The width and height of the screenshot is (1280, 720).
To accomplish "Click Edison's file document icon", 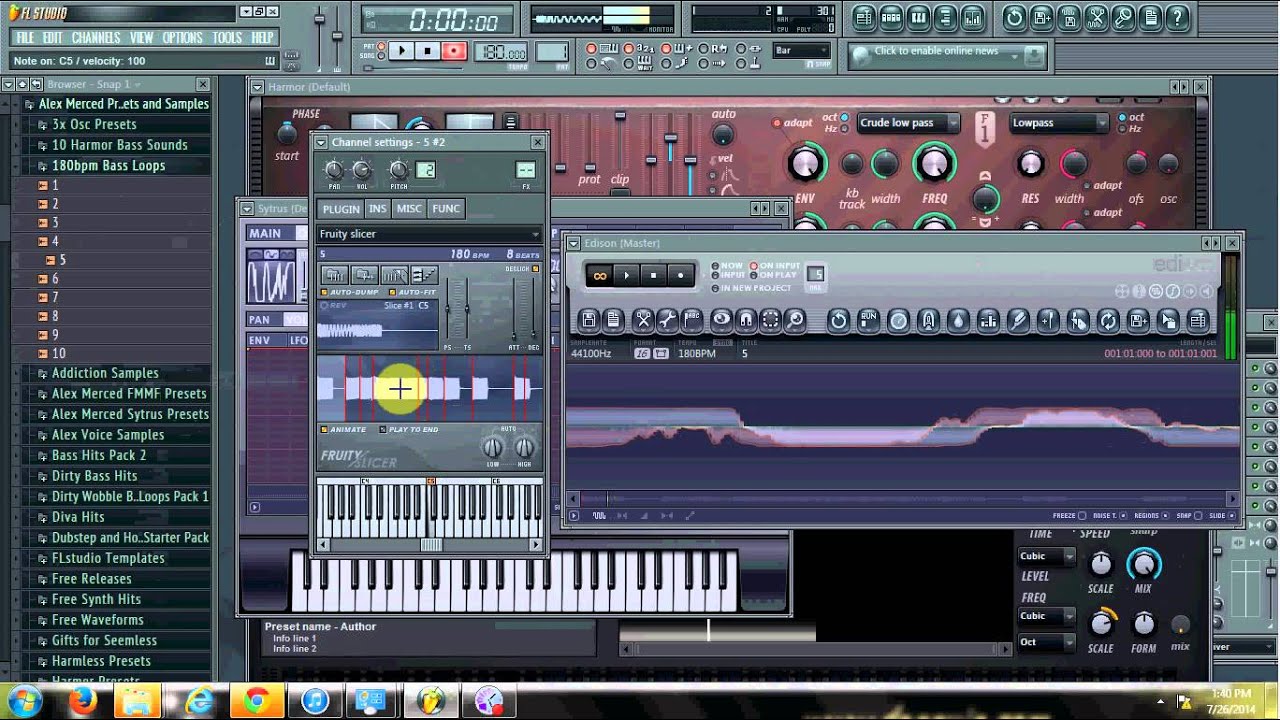I will point(613,320).
